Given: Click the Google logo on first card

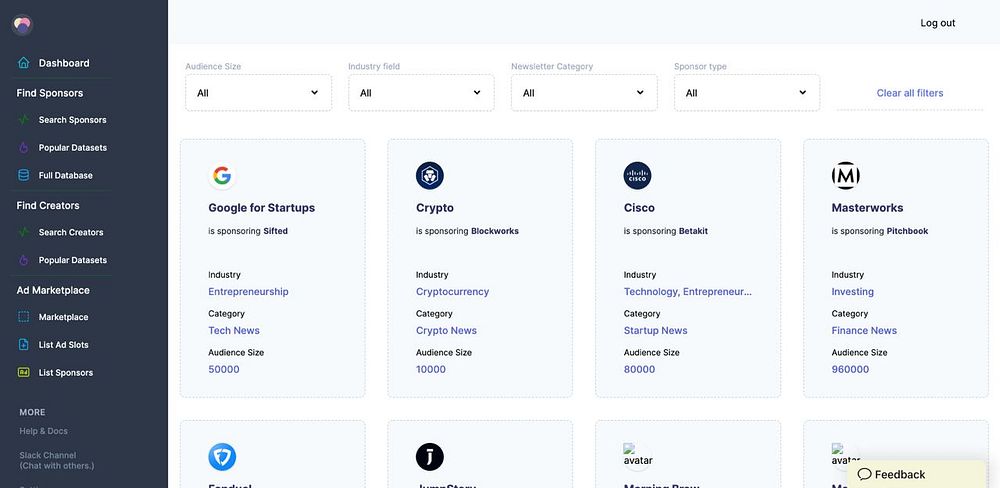Looking at the screenshot, I should (x=222, y=175).
